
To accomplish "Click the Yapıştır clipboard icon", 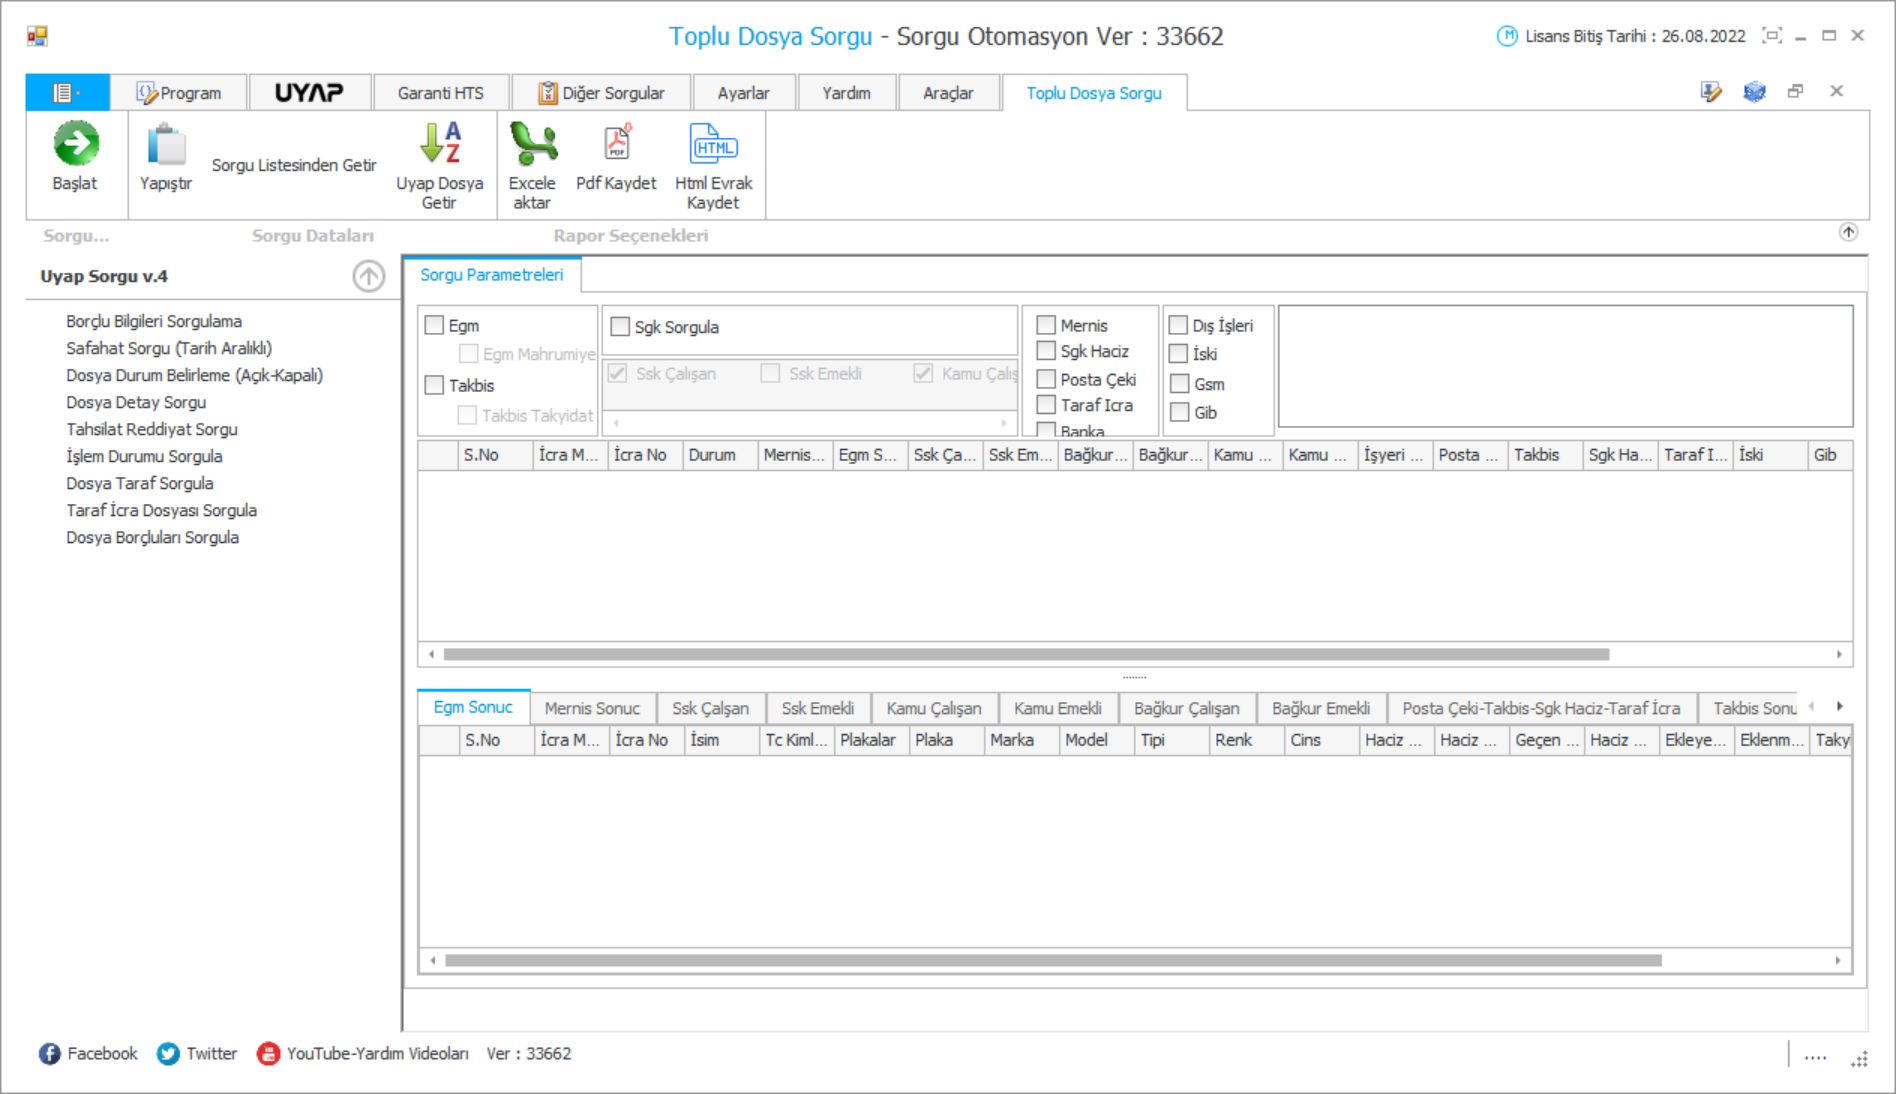I will (x=166, y=145).
